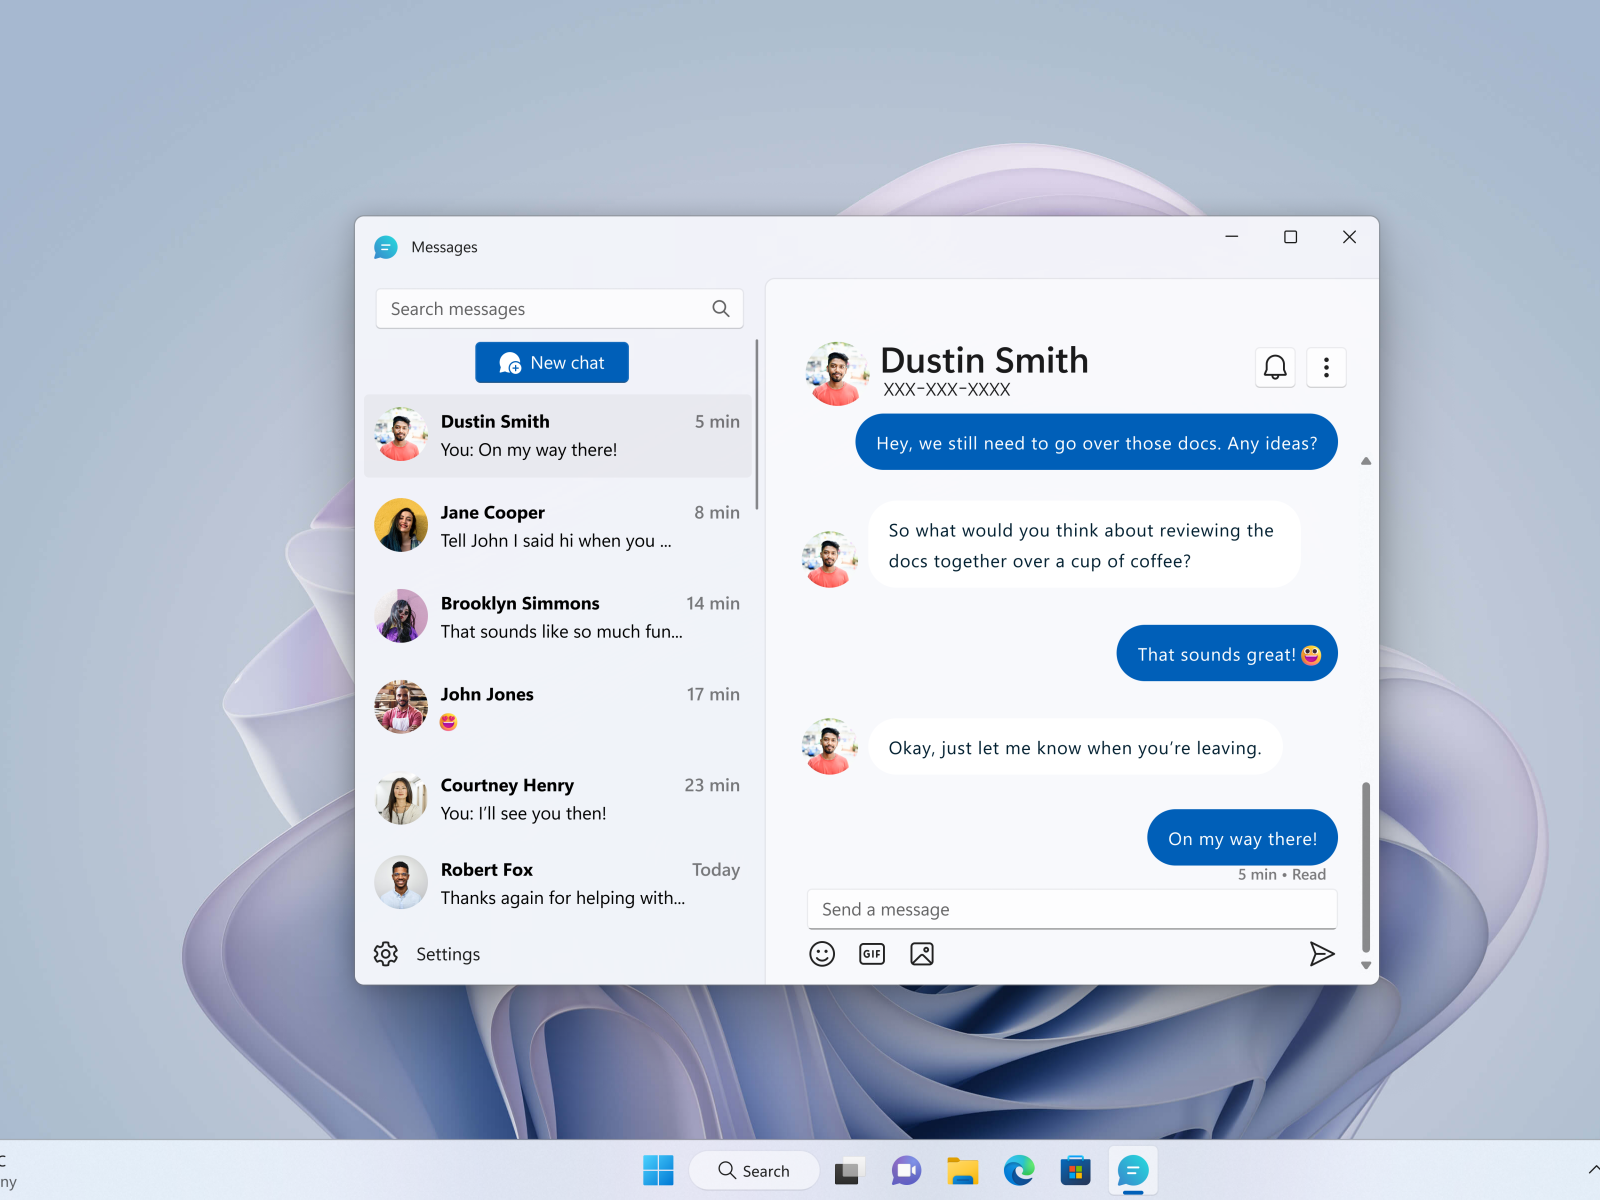
Task: Open the three-dot conversation options menu
Action: pos(1326,367)
